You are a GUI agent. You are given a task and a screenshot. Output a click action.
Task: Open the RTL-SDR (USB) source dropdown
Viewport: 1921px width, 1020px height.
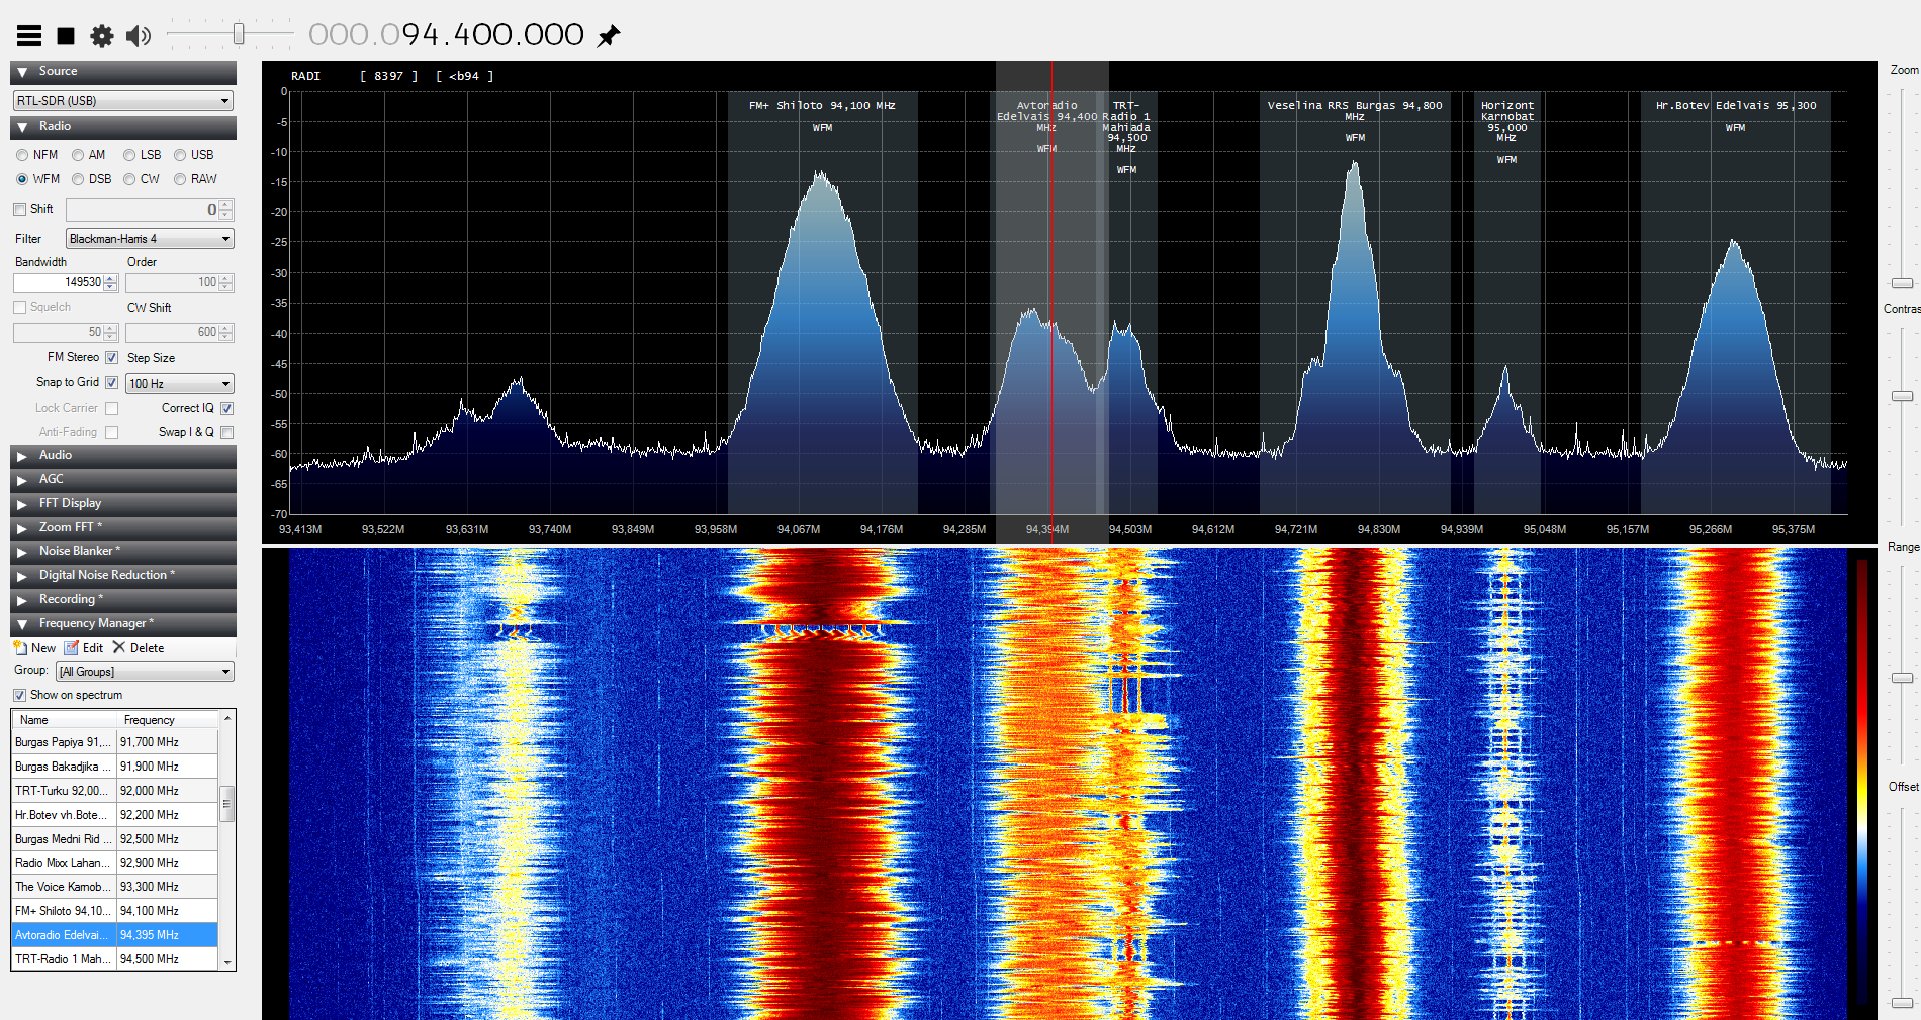click(123, 101)
